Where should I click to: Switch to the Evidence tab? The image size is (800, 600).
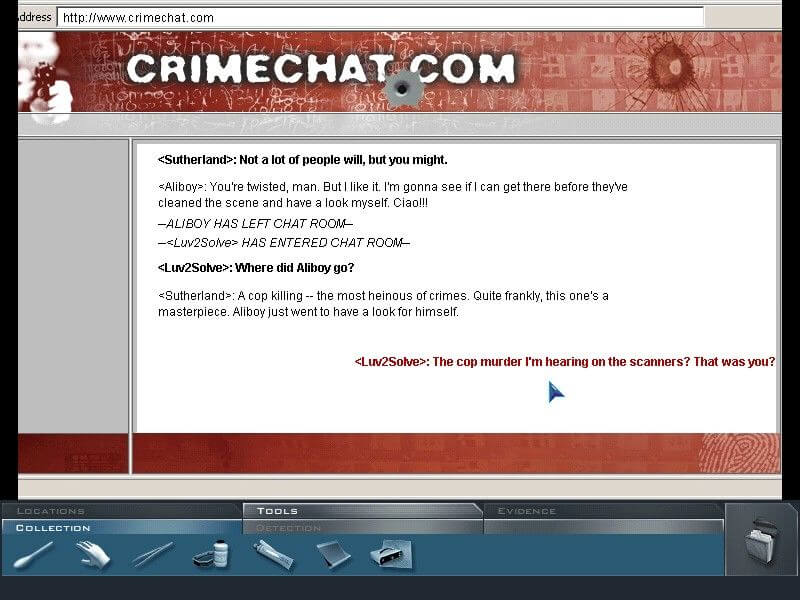point(527,511)
